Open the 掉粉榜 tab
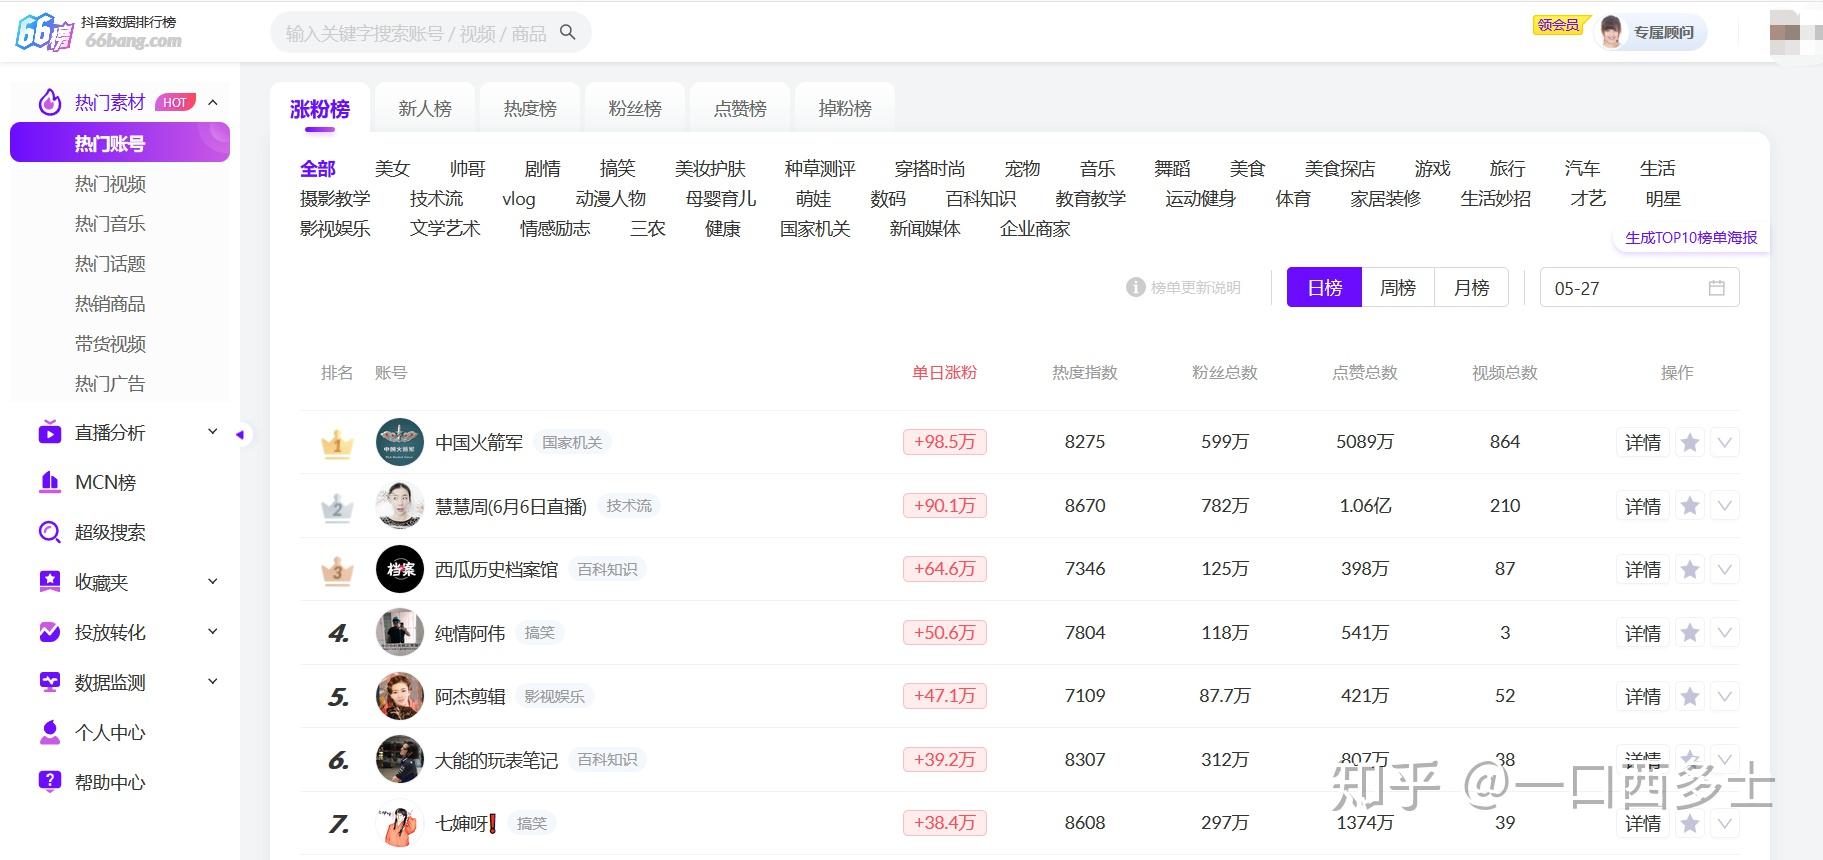1823x860 pixels. (x=845, y=108)
